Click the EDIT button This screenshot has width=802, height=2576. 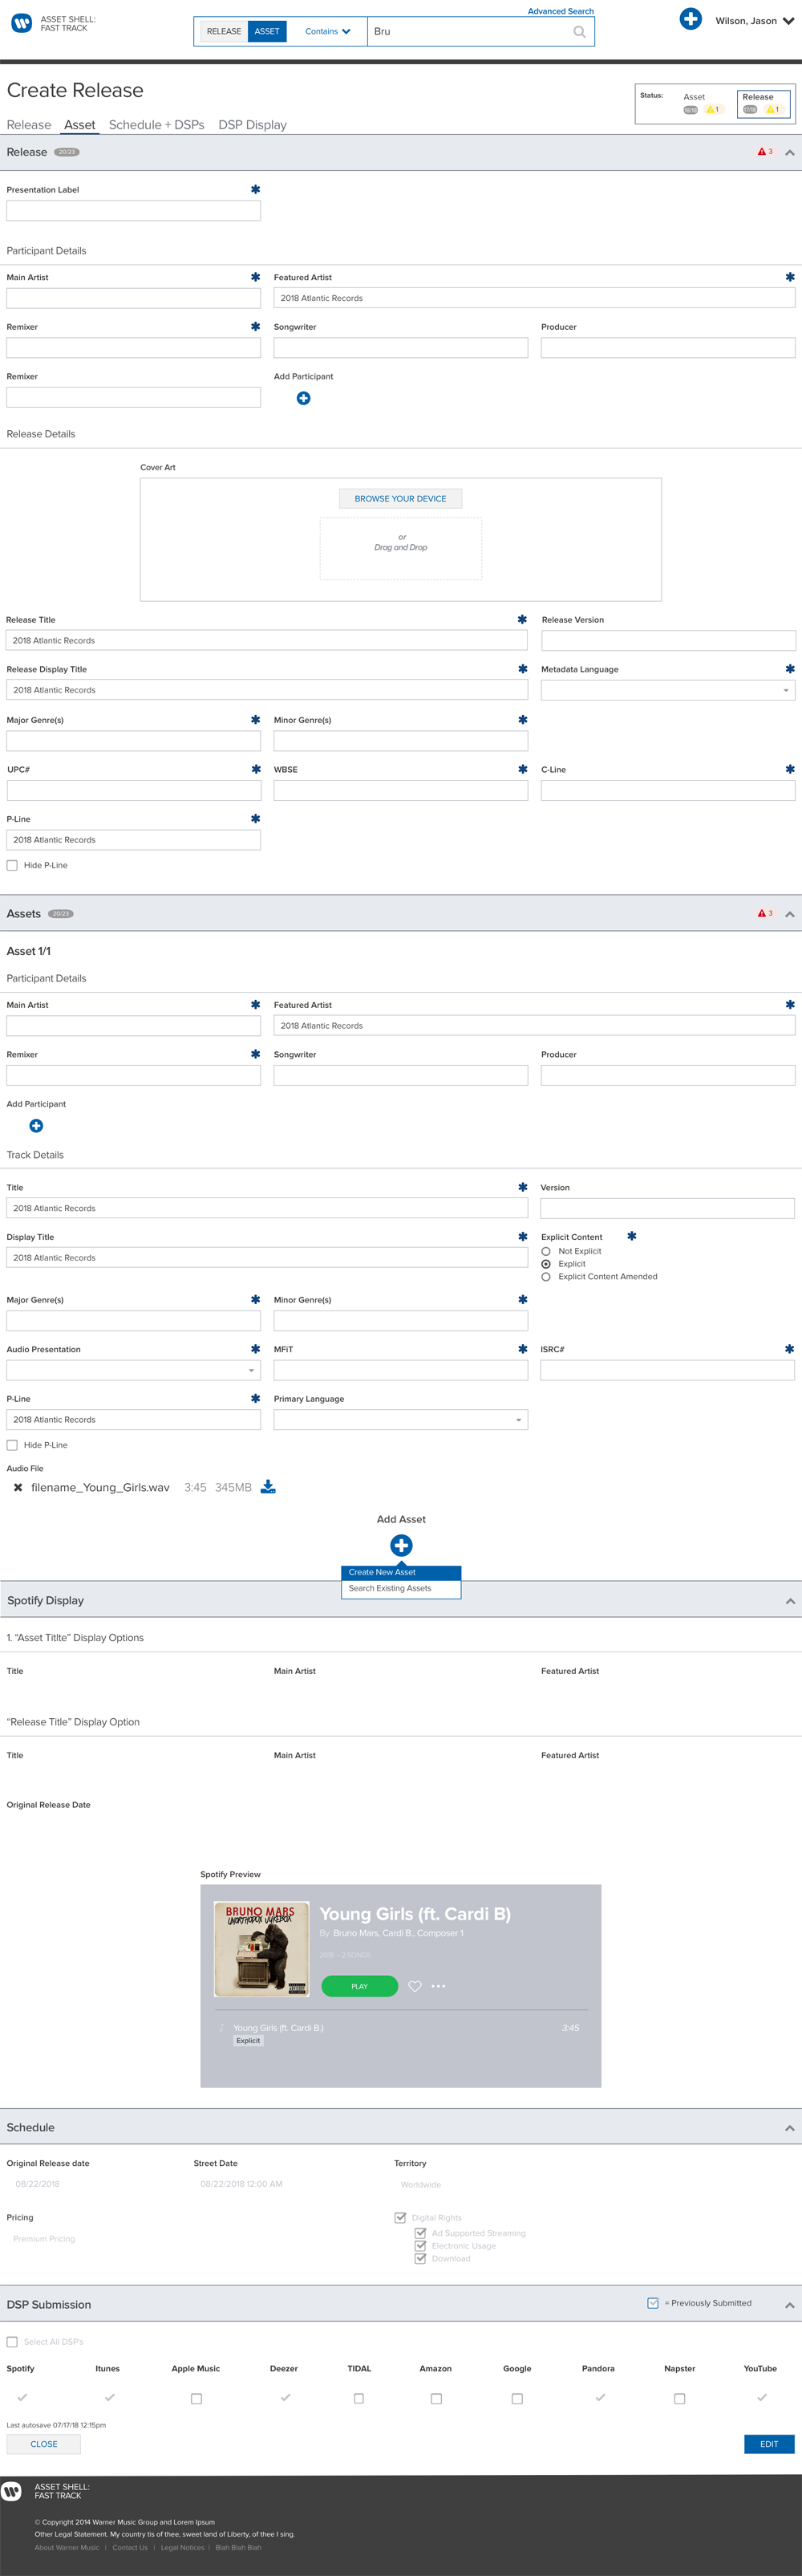(769, 2444)
